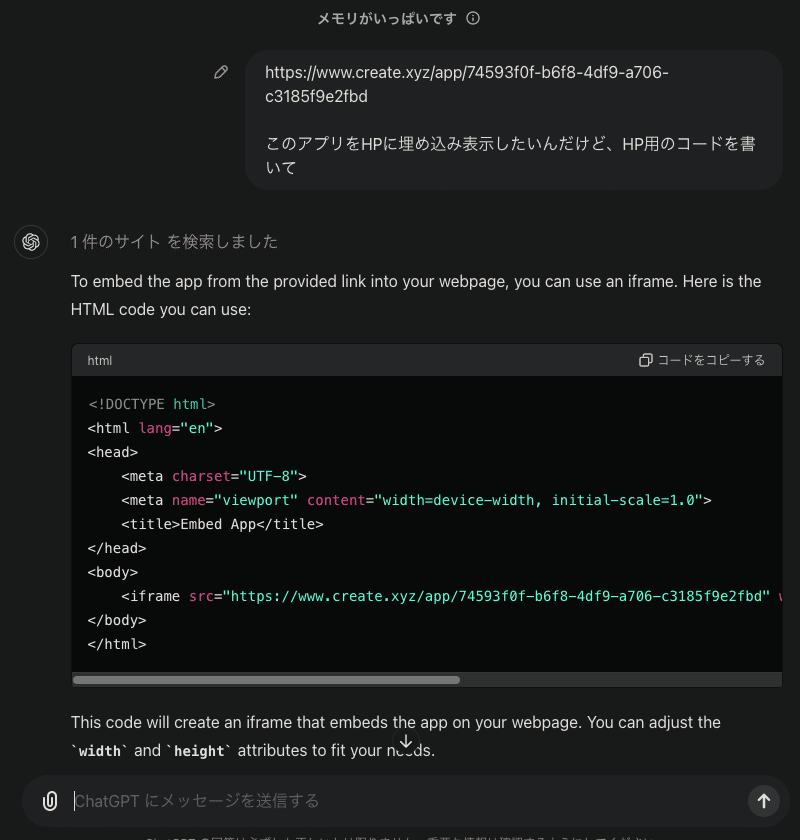
Task: Jump to bottom with down-arrow button
Action: [406, 741]
